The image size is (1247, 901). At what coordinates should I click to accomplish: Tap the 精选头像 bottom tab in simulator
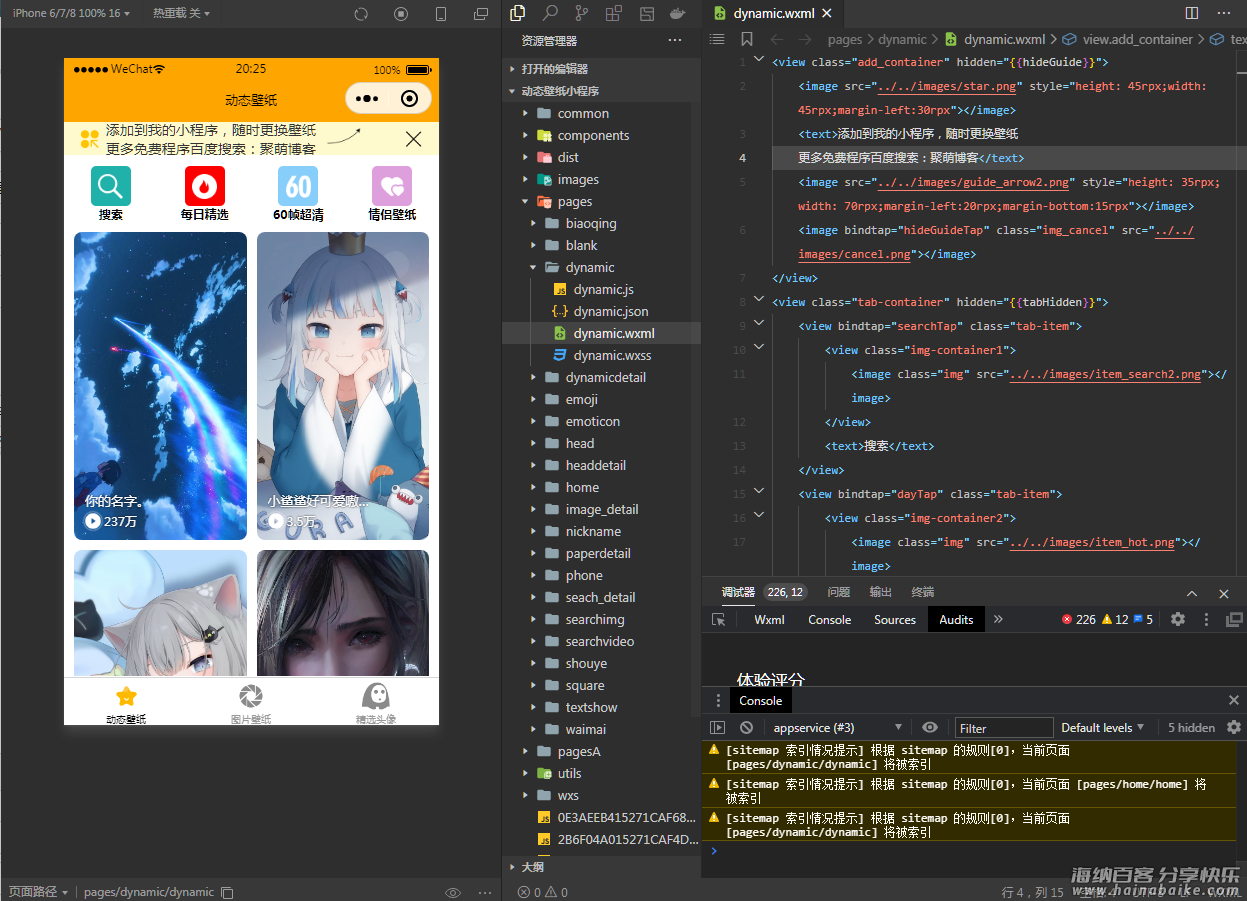coord(376,702)
